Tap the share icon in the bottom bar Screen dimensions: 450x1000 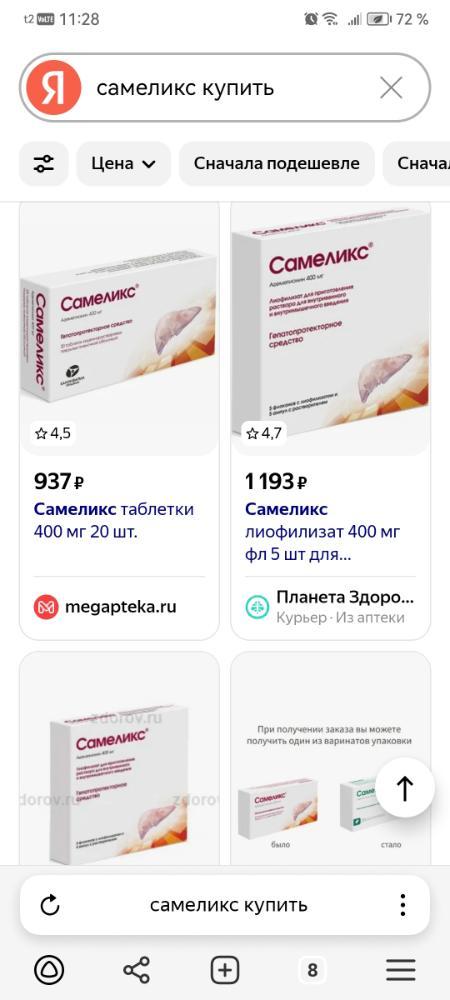tap(136, 970)
